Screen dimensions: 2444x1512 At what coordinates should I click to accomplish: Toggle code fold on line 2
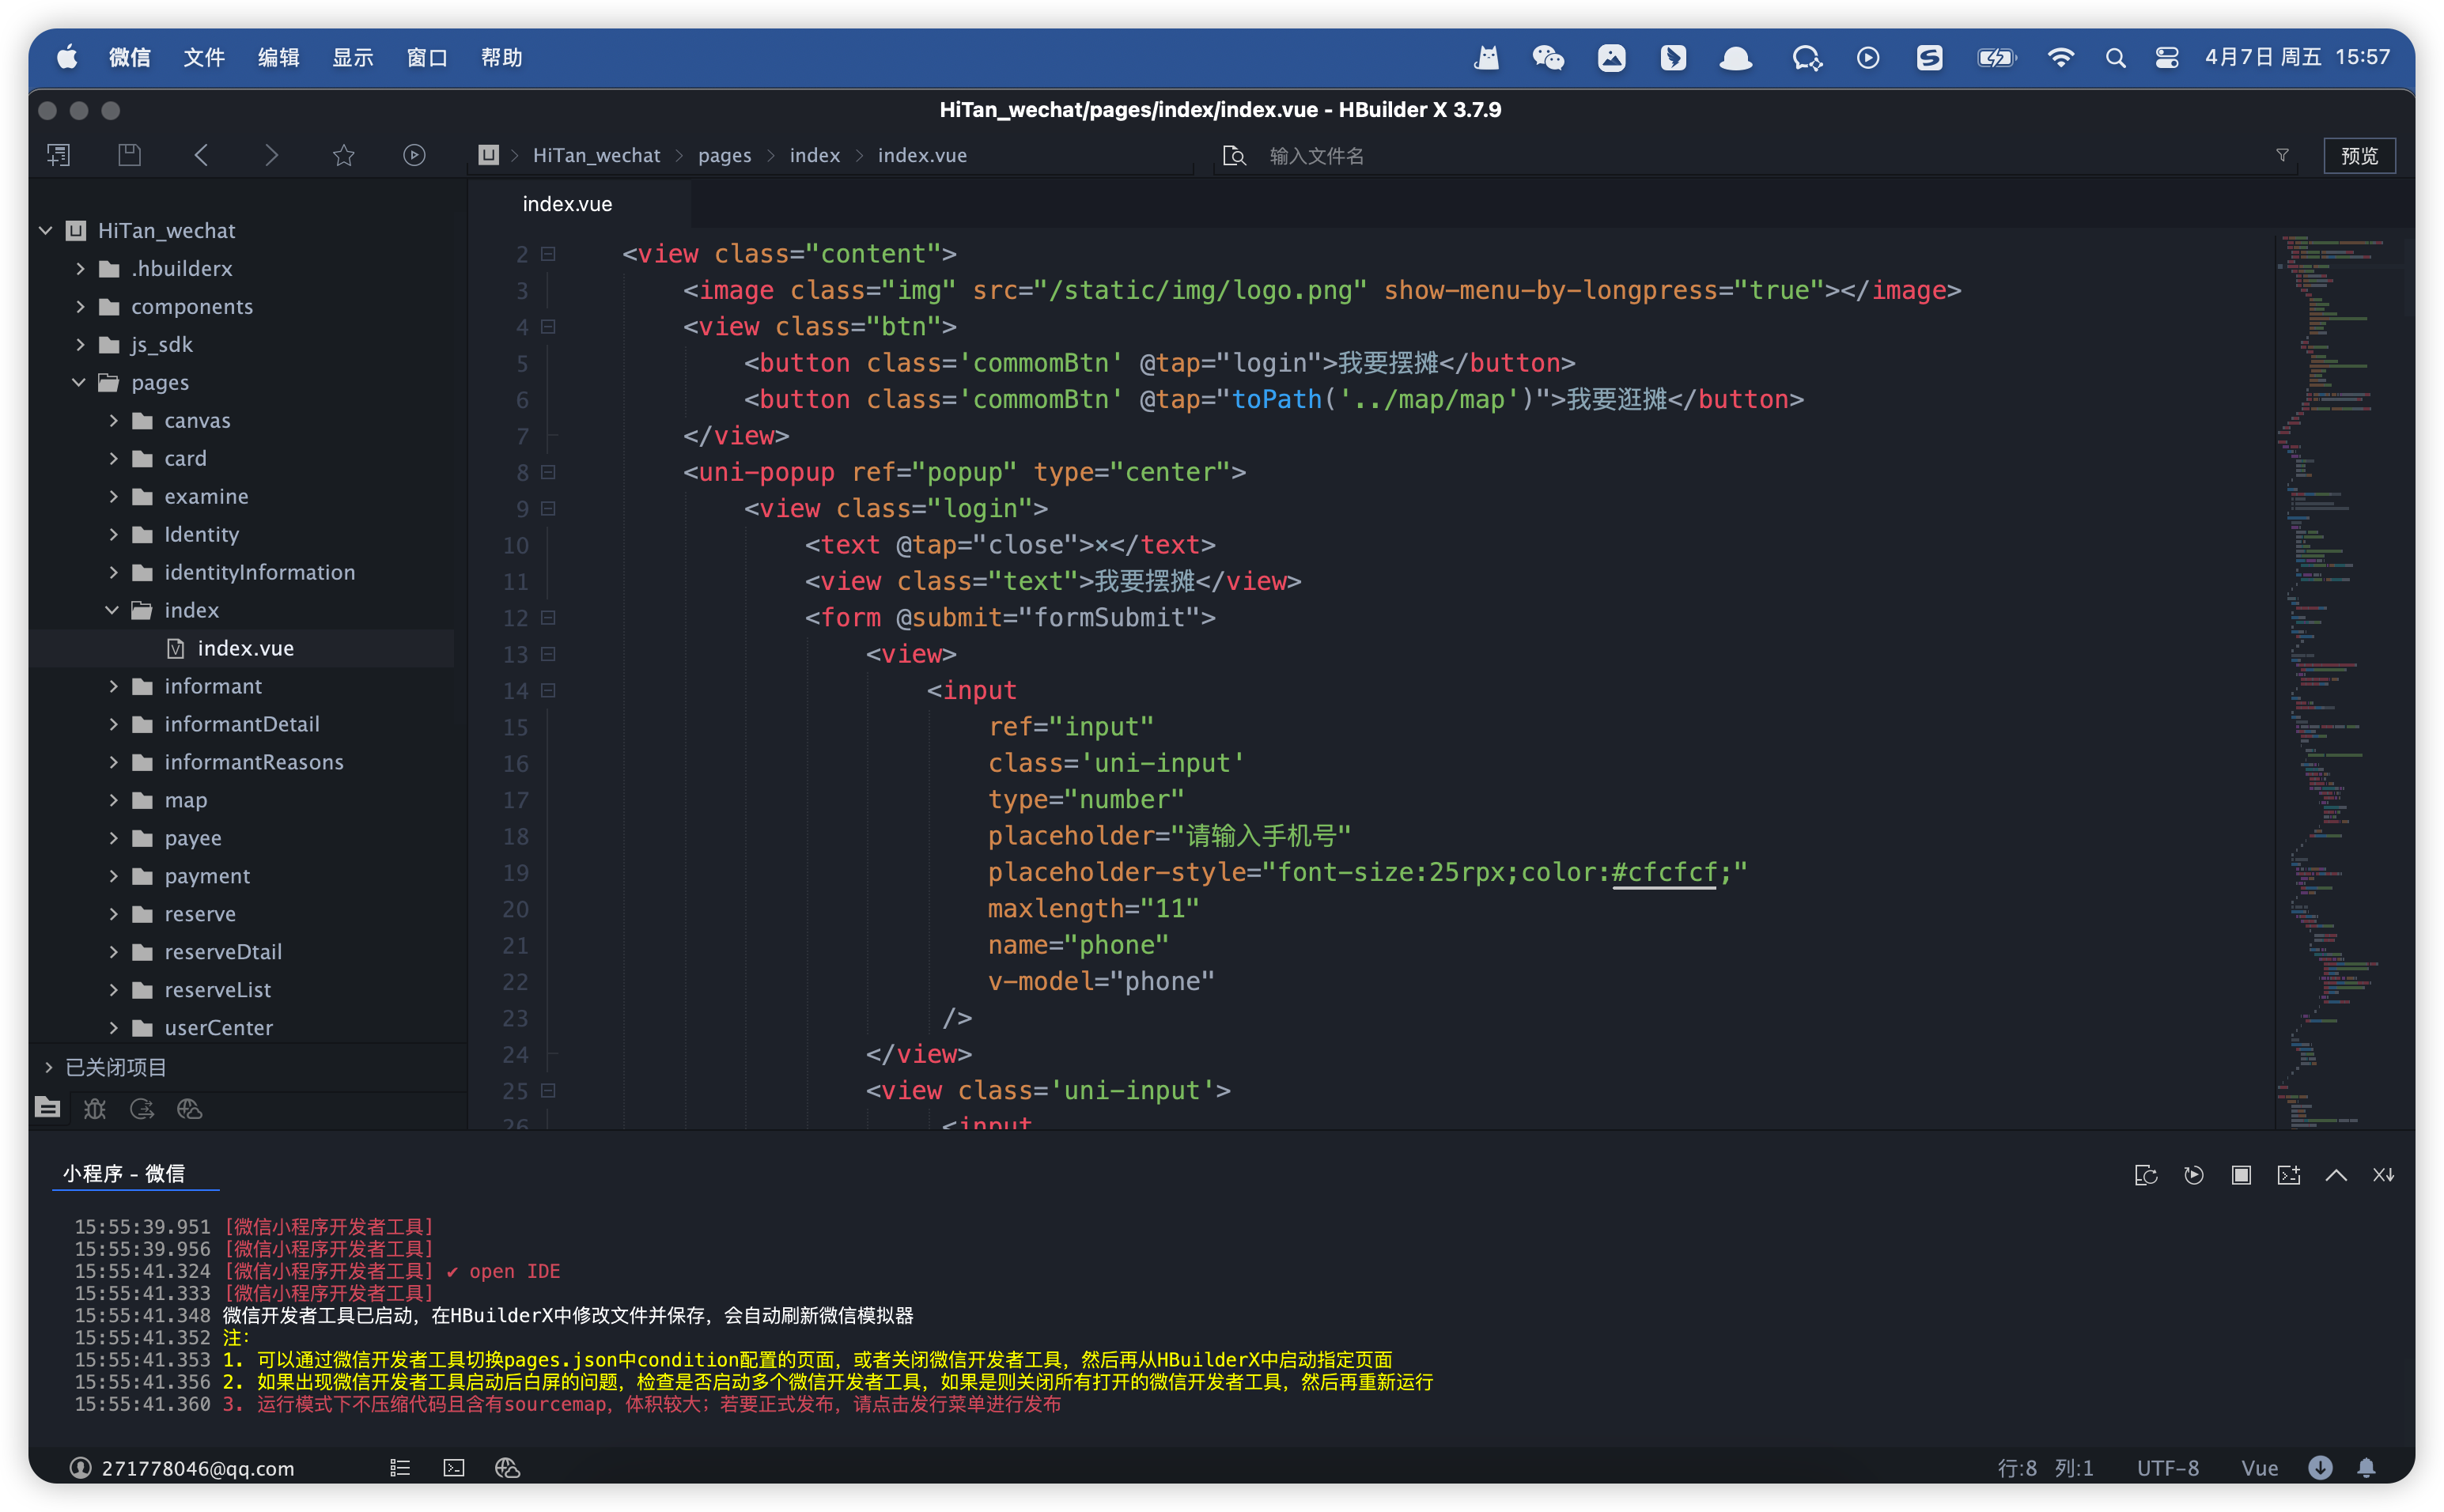pyautogui.click(x=548, y=254)
